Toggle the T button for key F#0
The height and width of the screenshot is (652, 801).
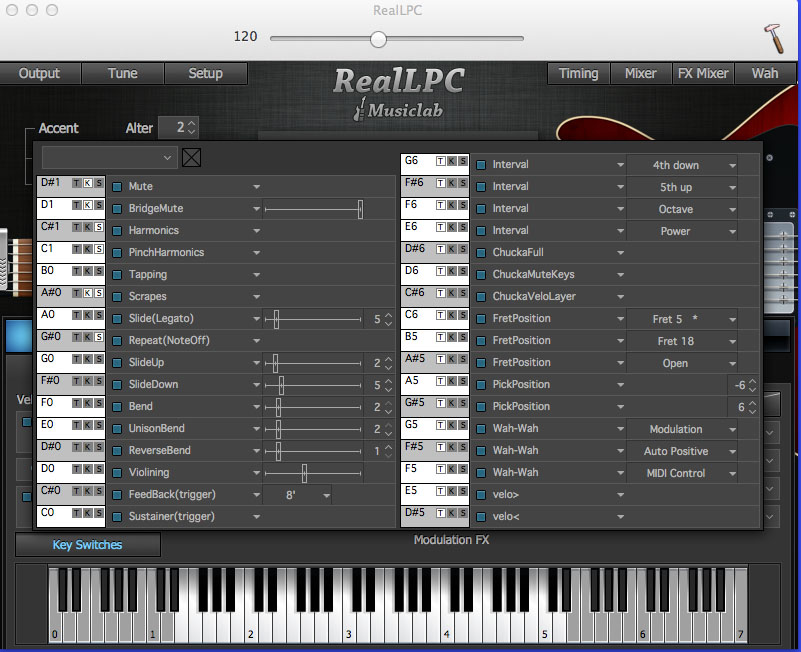pos(77,381)
